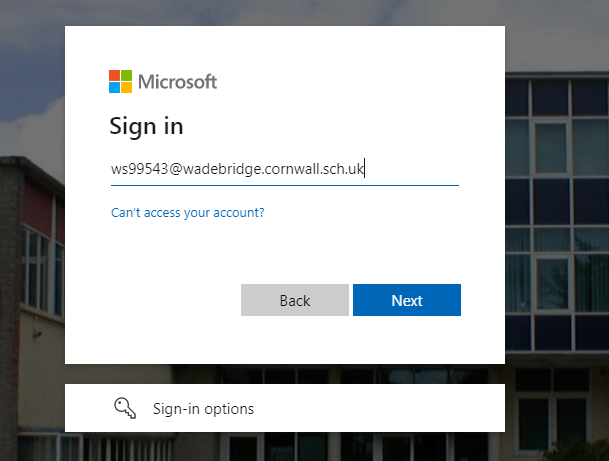
Task: Place cursor after "sch.uk" in email field
Action: tap(364, 169)
